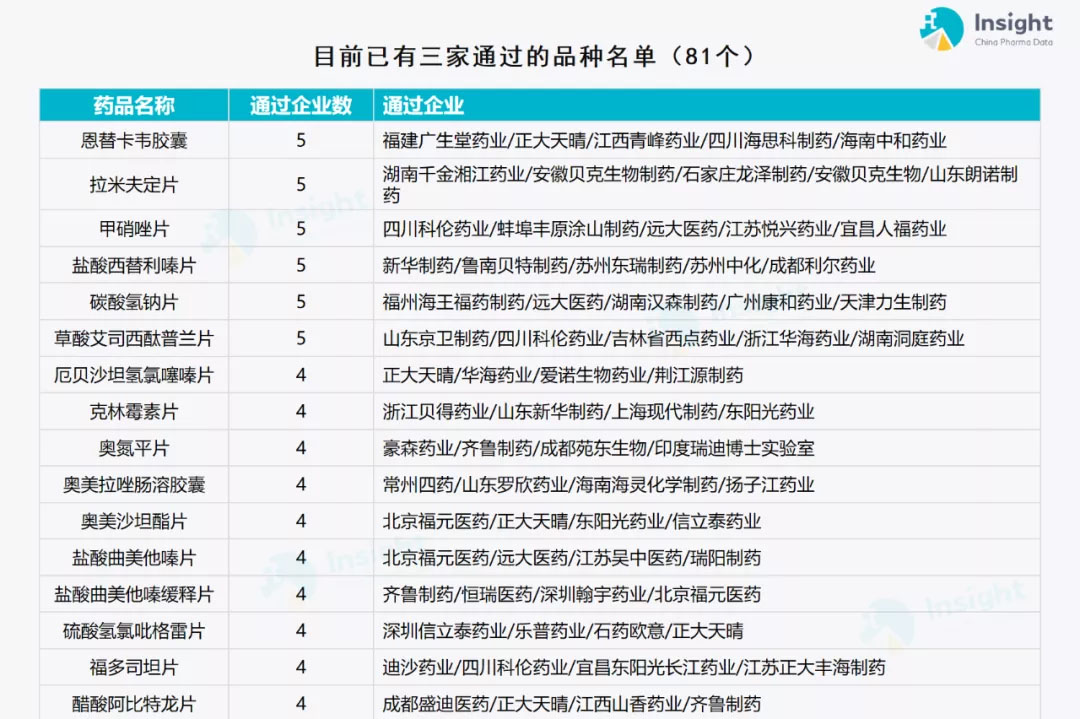This screenshot has width=1080, height=719.
Task: Select the 恩替卡韦胶囊 drug name cell
Action: pos(134,141)
